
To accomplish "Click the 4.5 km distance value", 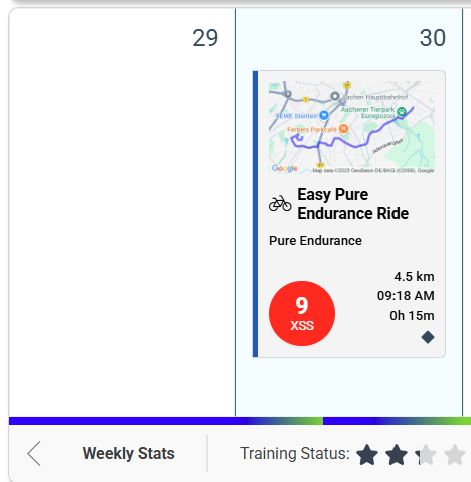I will tap(414, 277).
